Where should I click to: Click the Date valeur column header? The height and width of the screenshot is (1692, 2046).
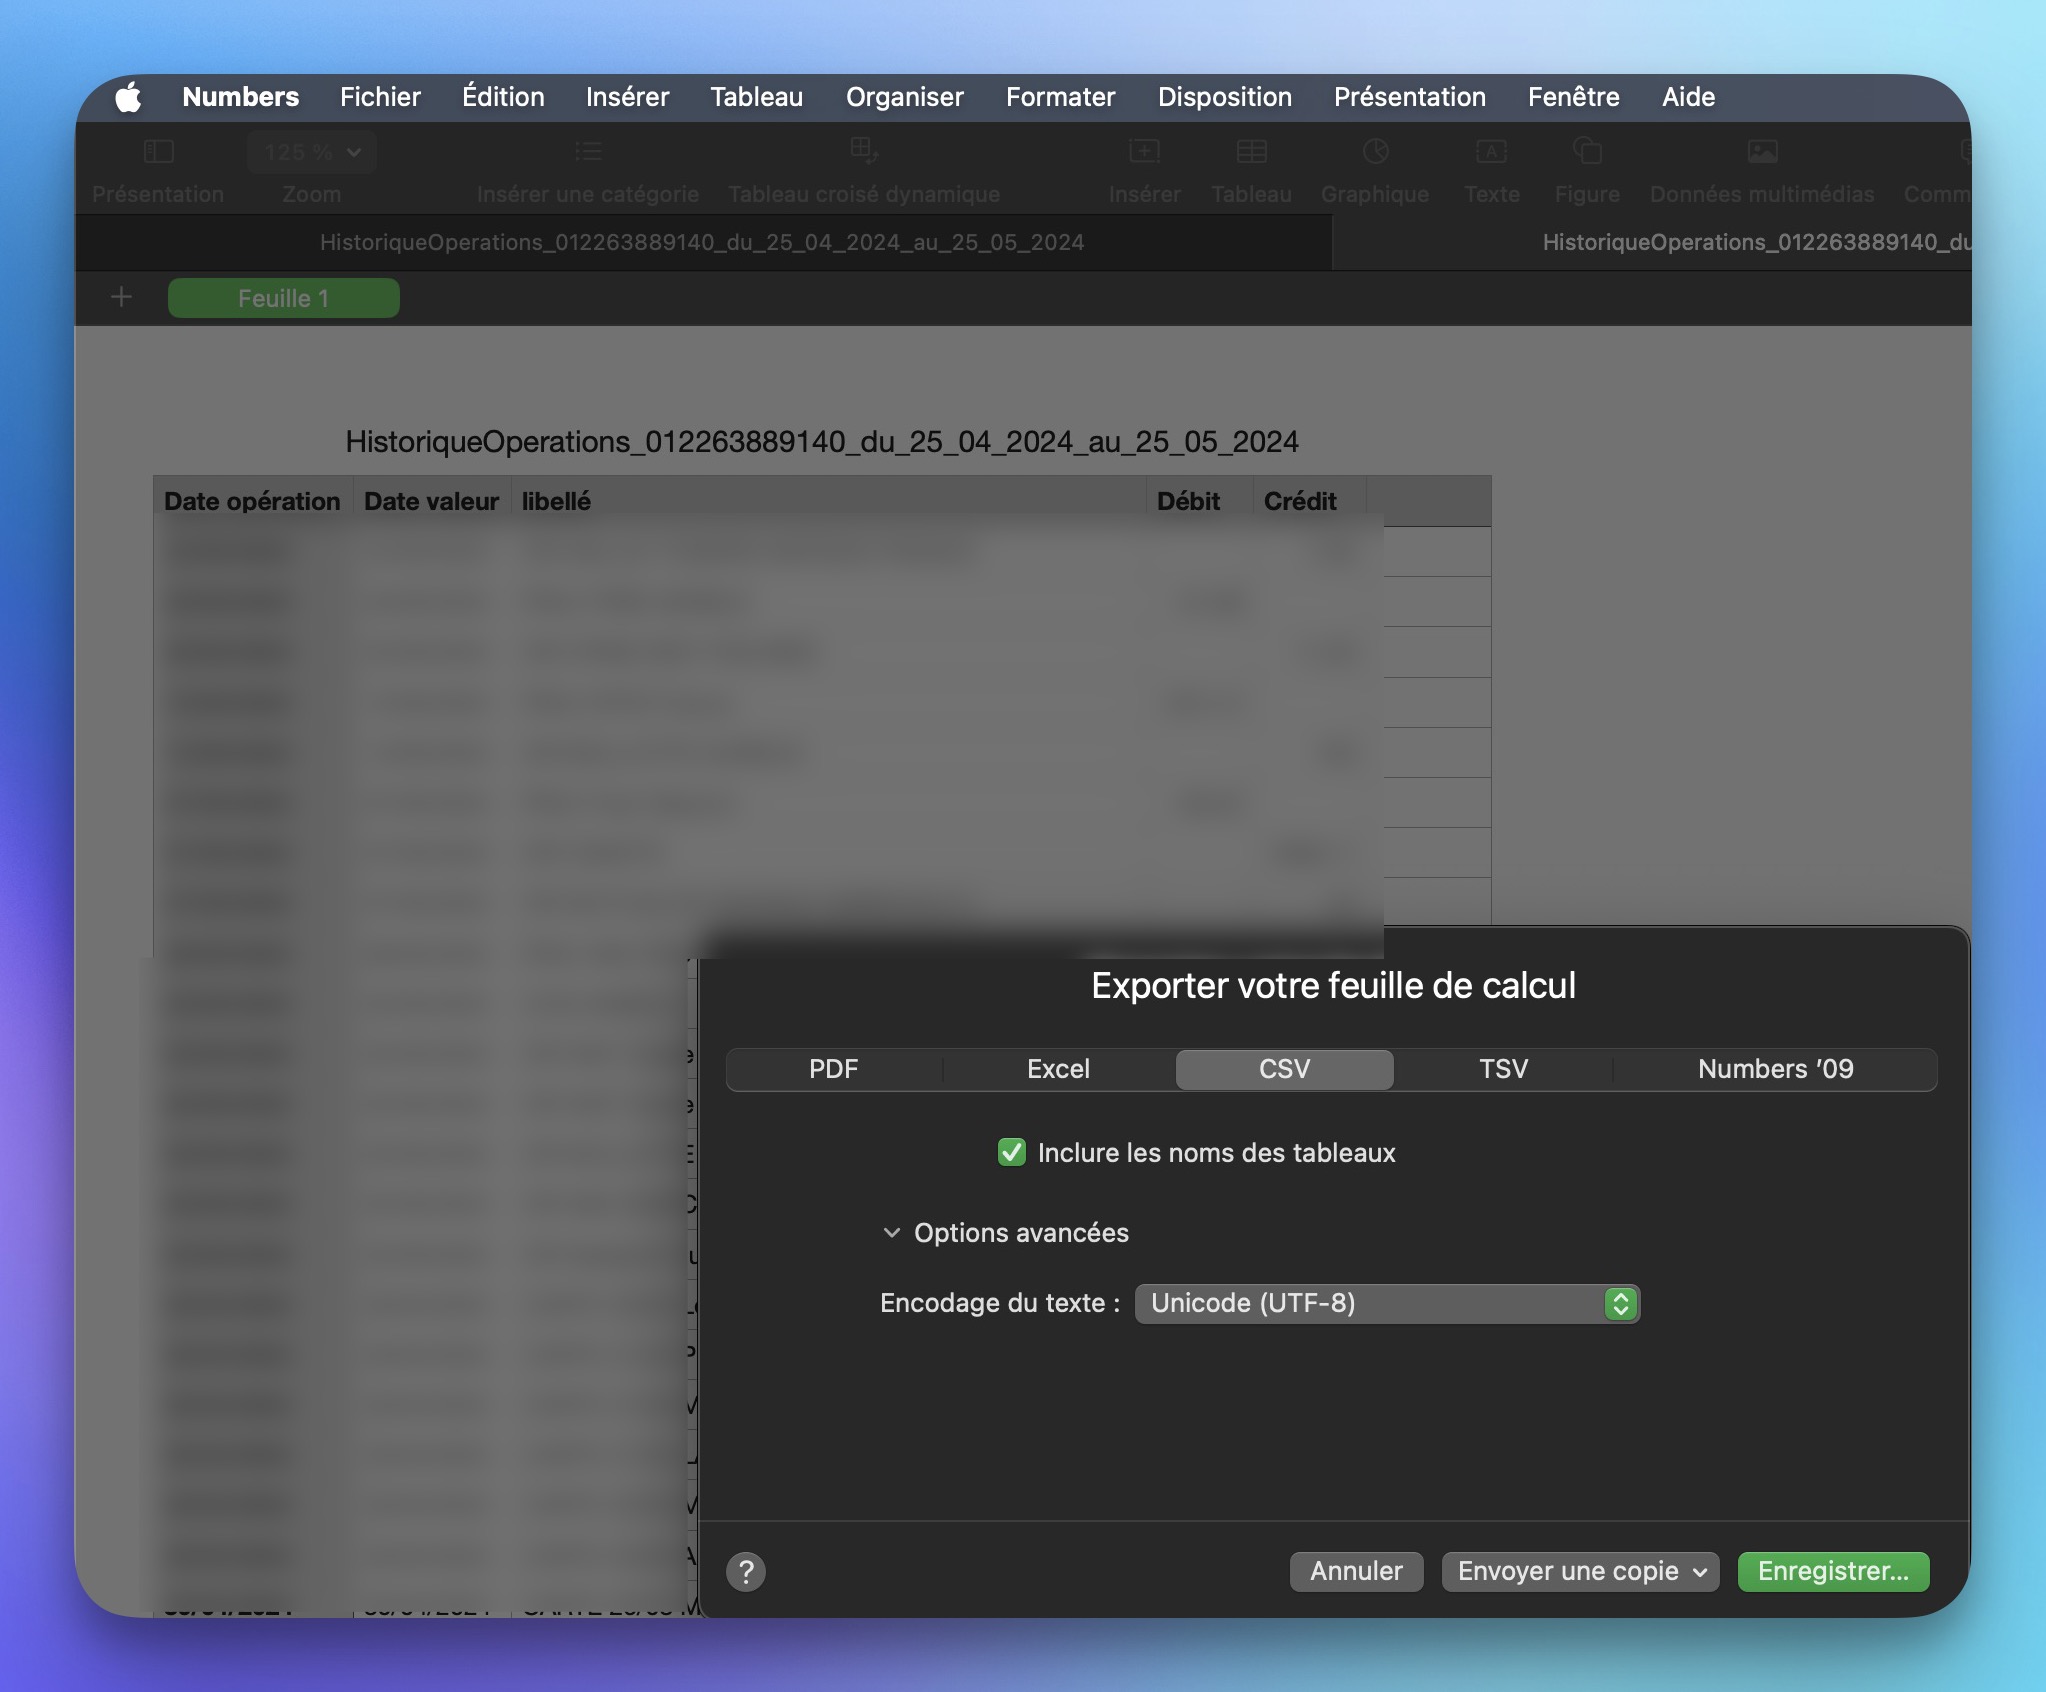click(x=431, y=501)
